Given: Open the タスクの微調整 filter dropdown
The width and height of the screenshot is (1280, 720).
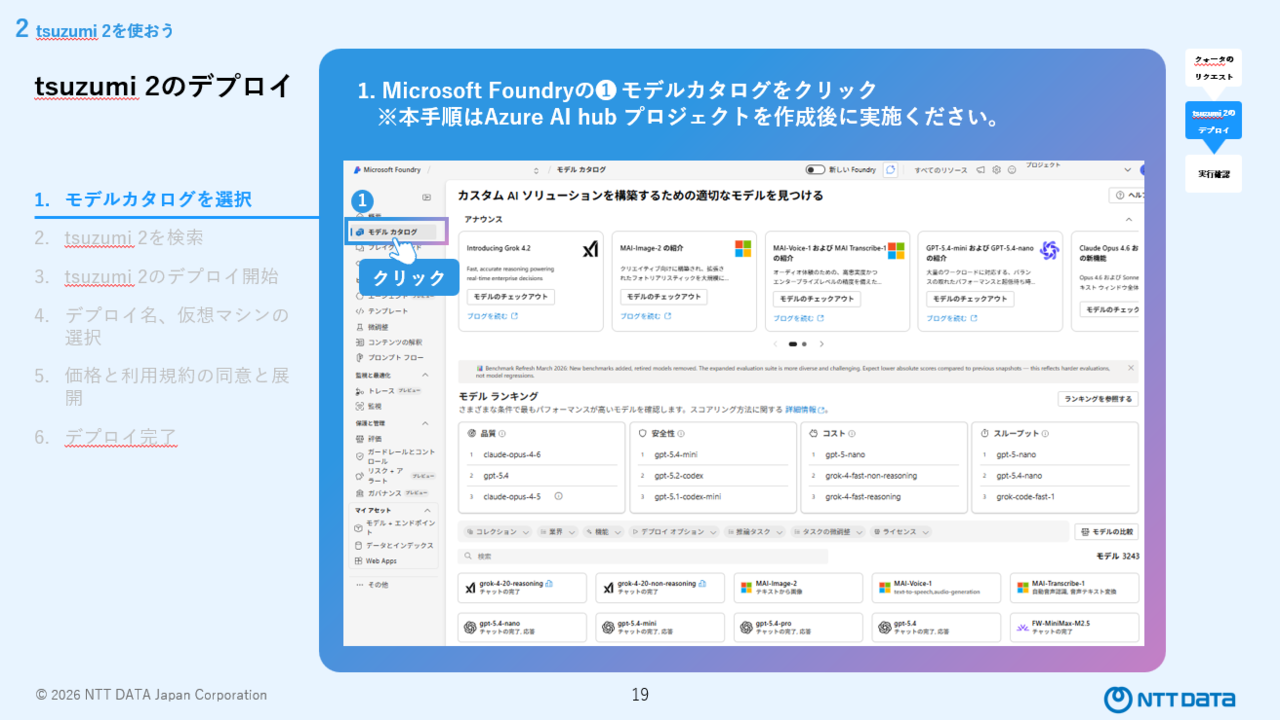Looking at the screenshot, I should point(828,532).
